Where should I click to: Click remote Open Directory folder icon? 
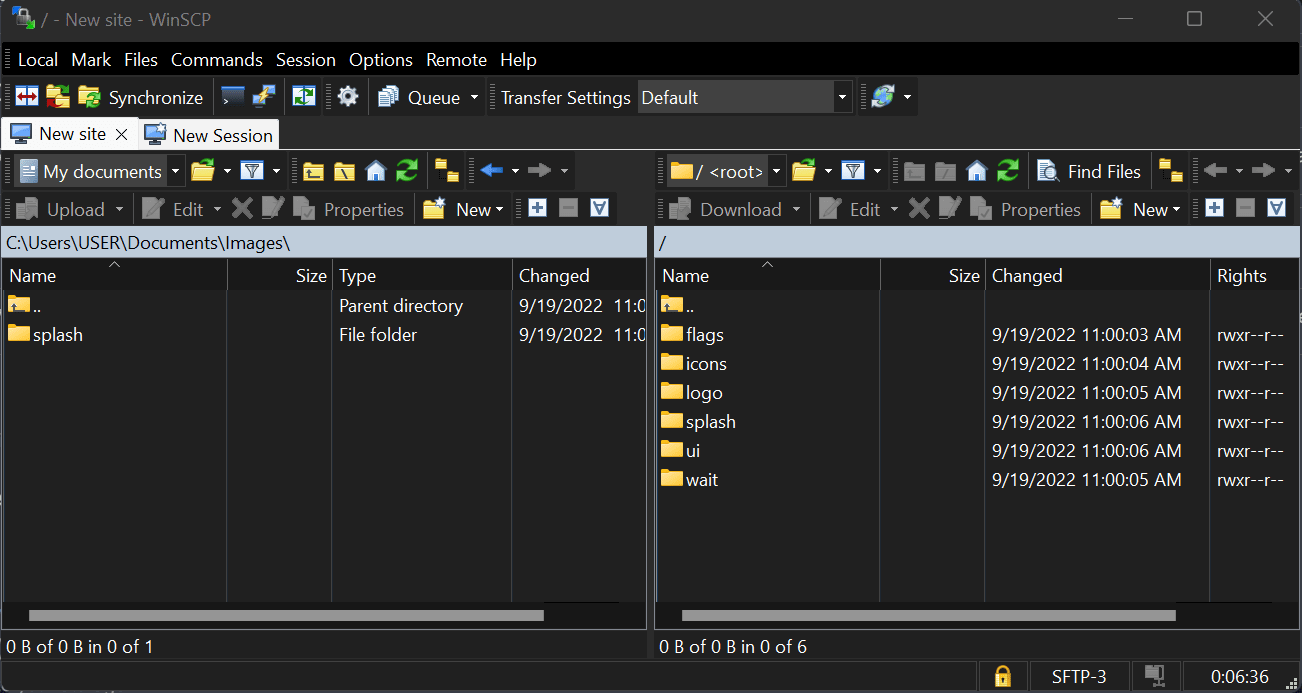[804, 171]
